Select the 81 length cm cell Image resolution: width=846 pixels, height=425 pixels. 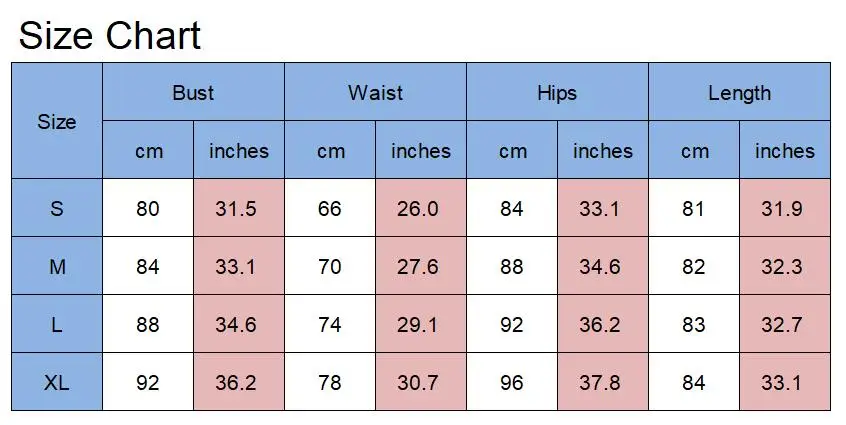[x=694, y=208]
